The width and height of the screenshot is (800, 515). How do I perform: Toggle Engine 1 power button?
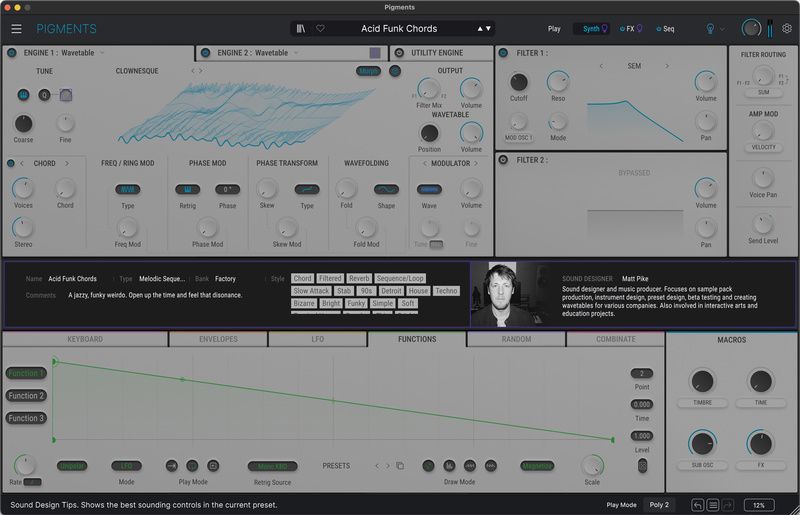pos(12,53)
